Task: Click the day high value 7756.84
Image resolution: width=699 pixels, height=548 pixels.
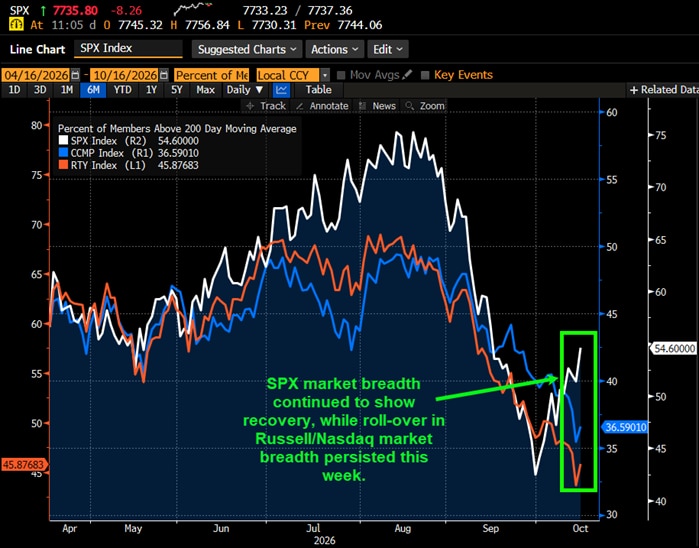Action: (x=207, y=25)
